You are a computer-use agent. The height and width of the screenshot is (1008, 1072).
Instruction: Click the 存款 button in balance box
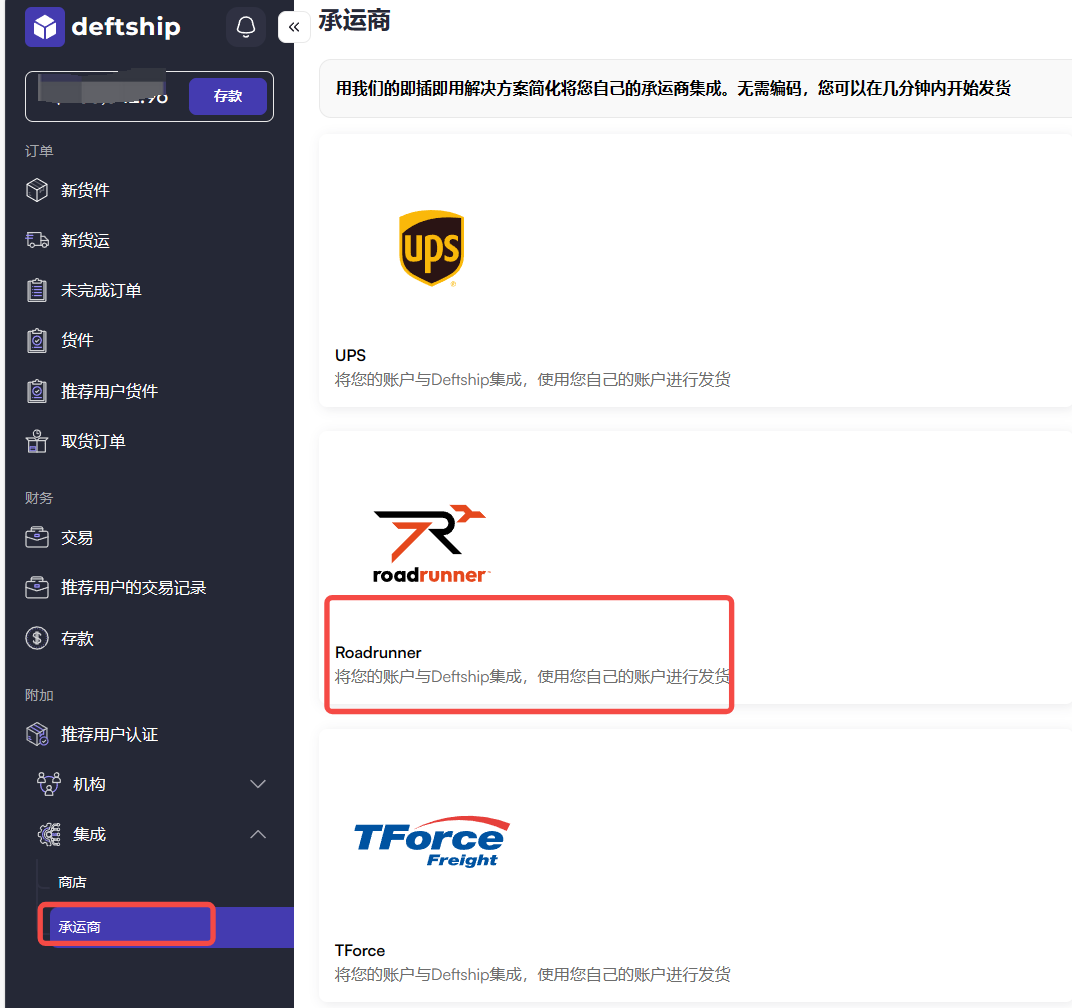tap(228, 96)
